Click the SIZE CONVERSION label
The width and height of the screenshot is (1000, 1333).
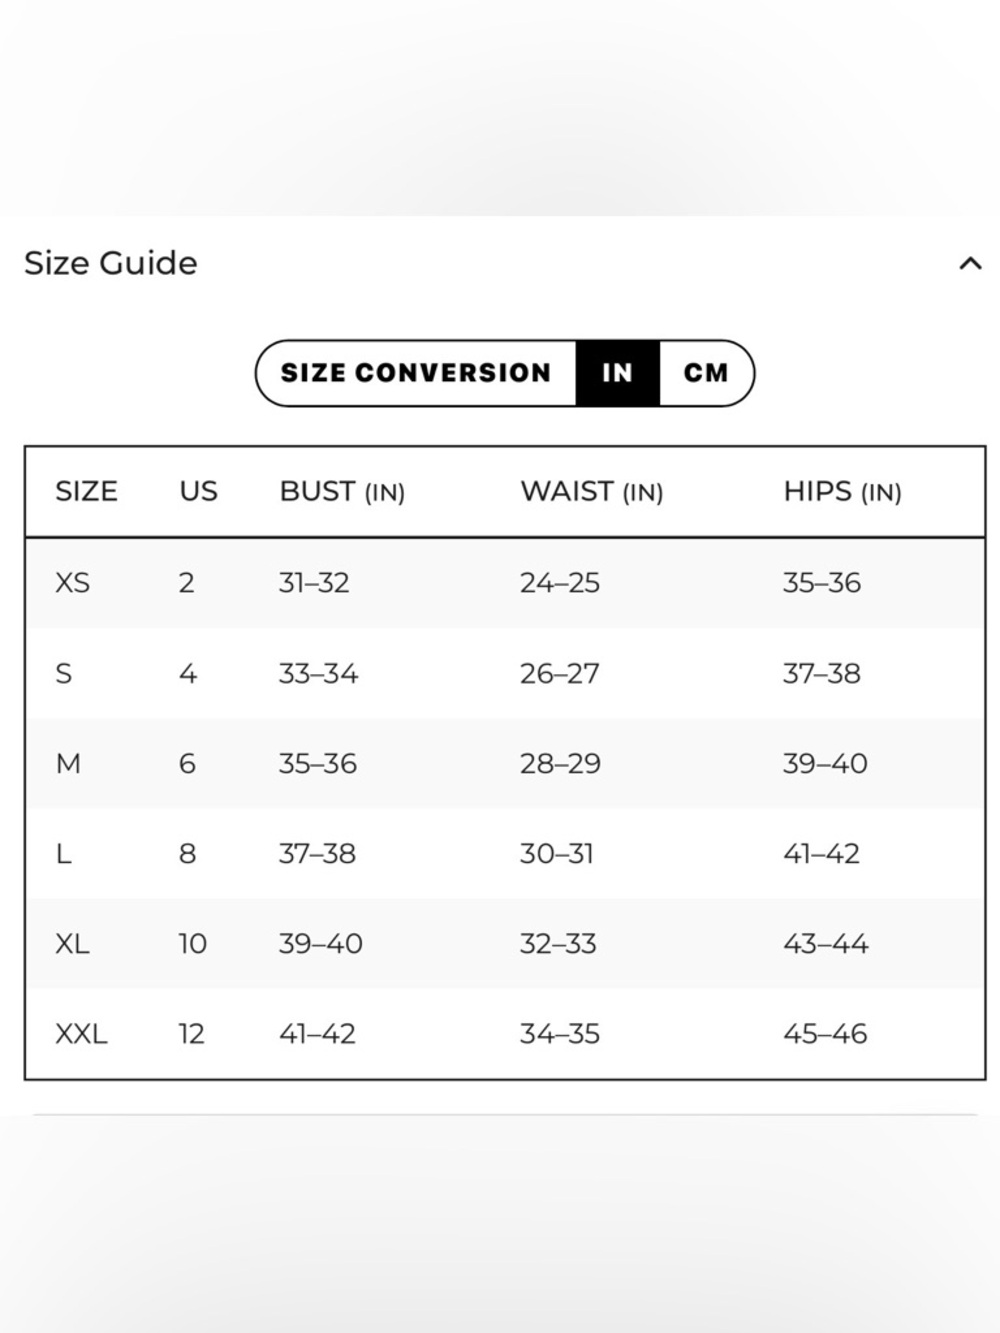416,373
